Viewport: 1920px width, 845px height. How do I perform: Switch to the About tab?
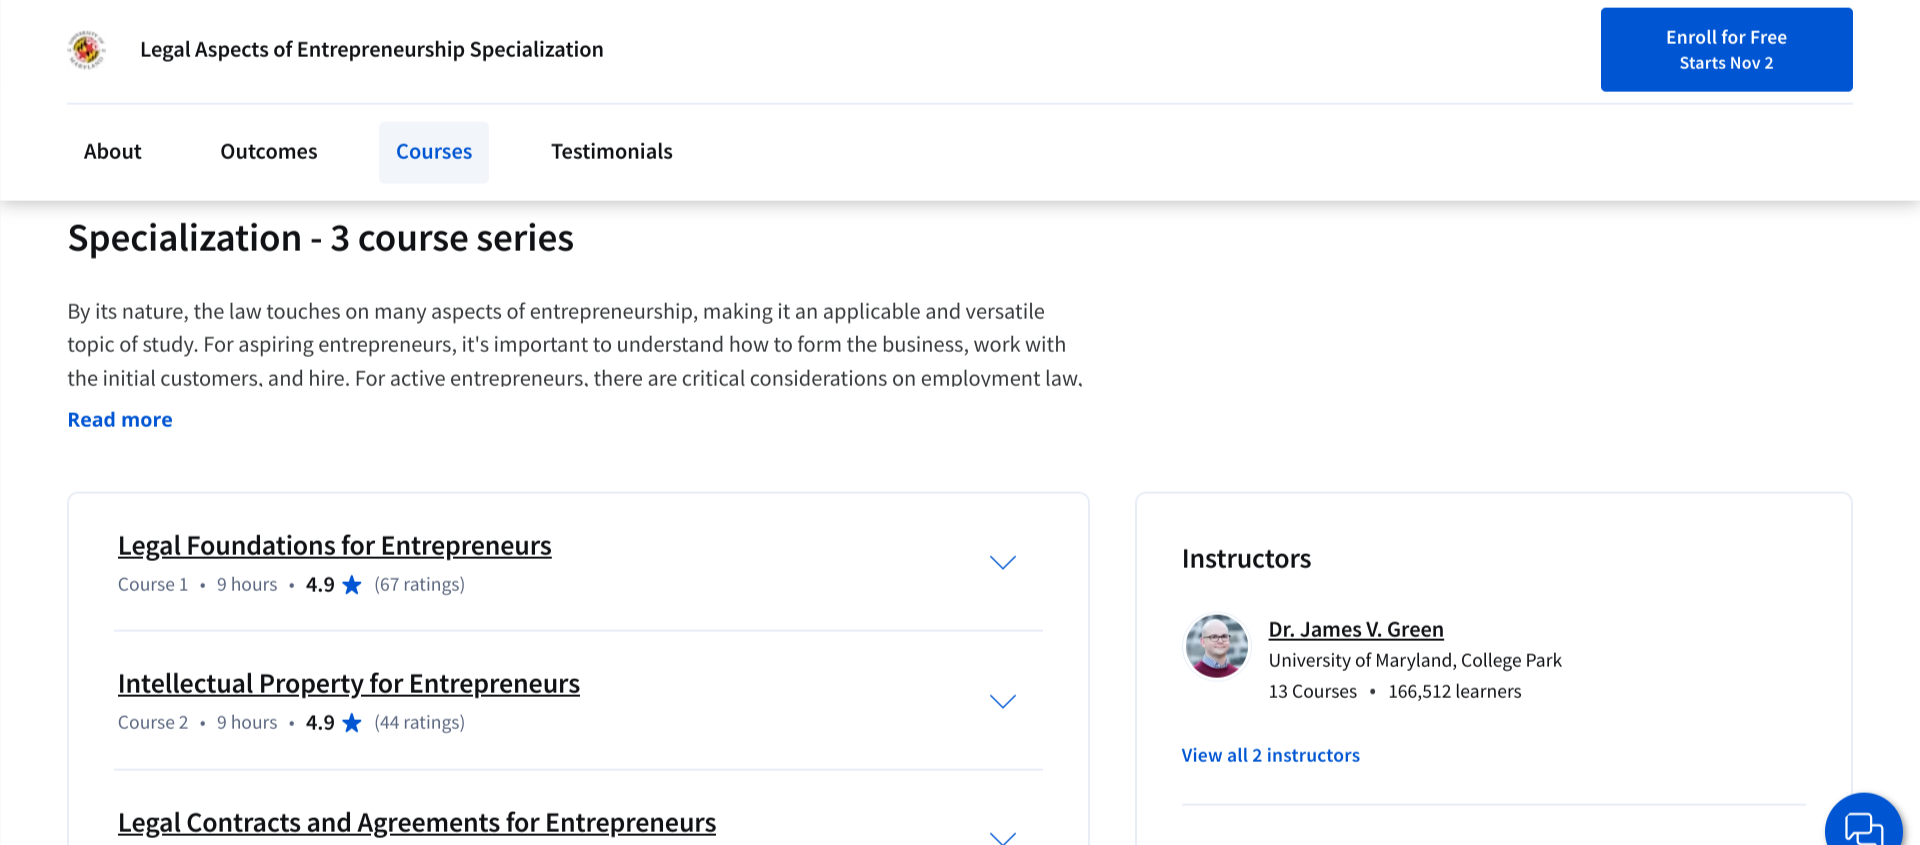pyautogui.click(x=113, y=152)
